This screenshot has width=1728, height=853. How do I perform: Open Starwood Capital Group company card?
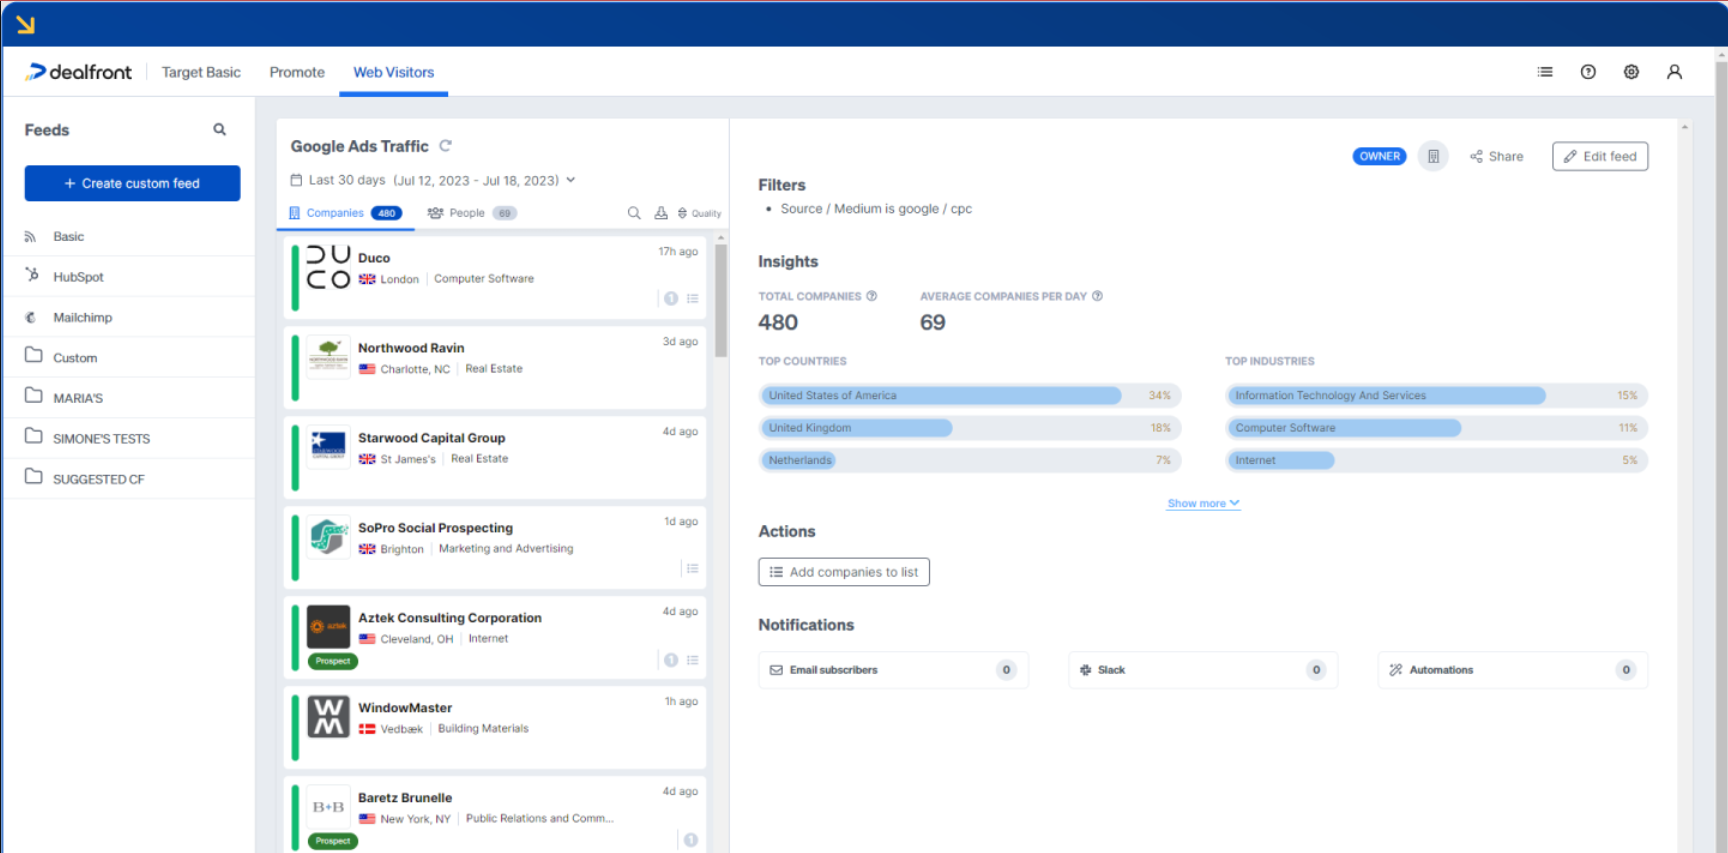click(495, 457)
